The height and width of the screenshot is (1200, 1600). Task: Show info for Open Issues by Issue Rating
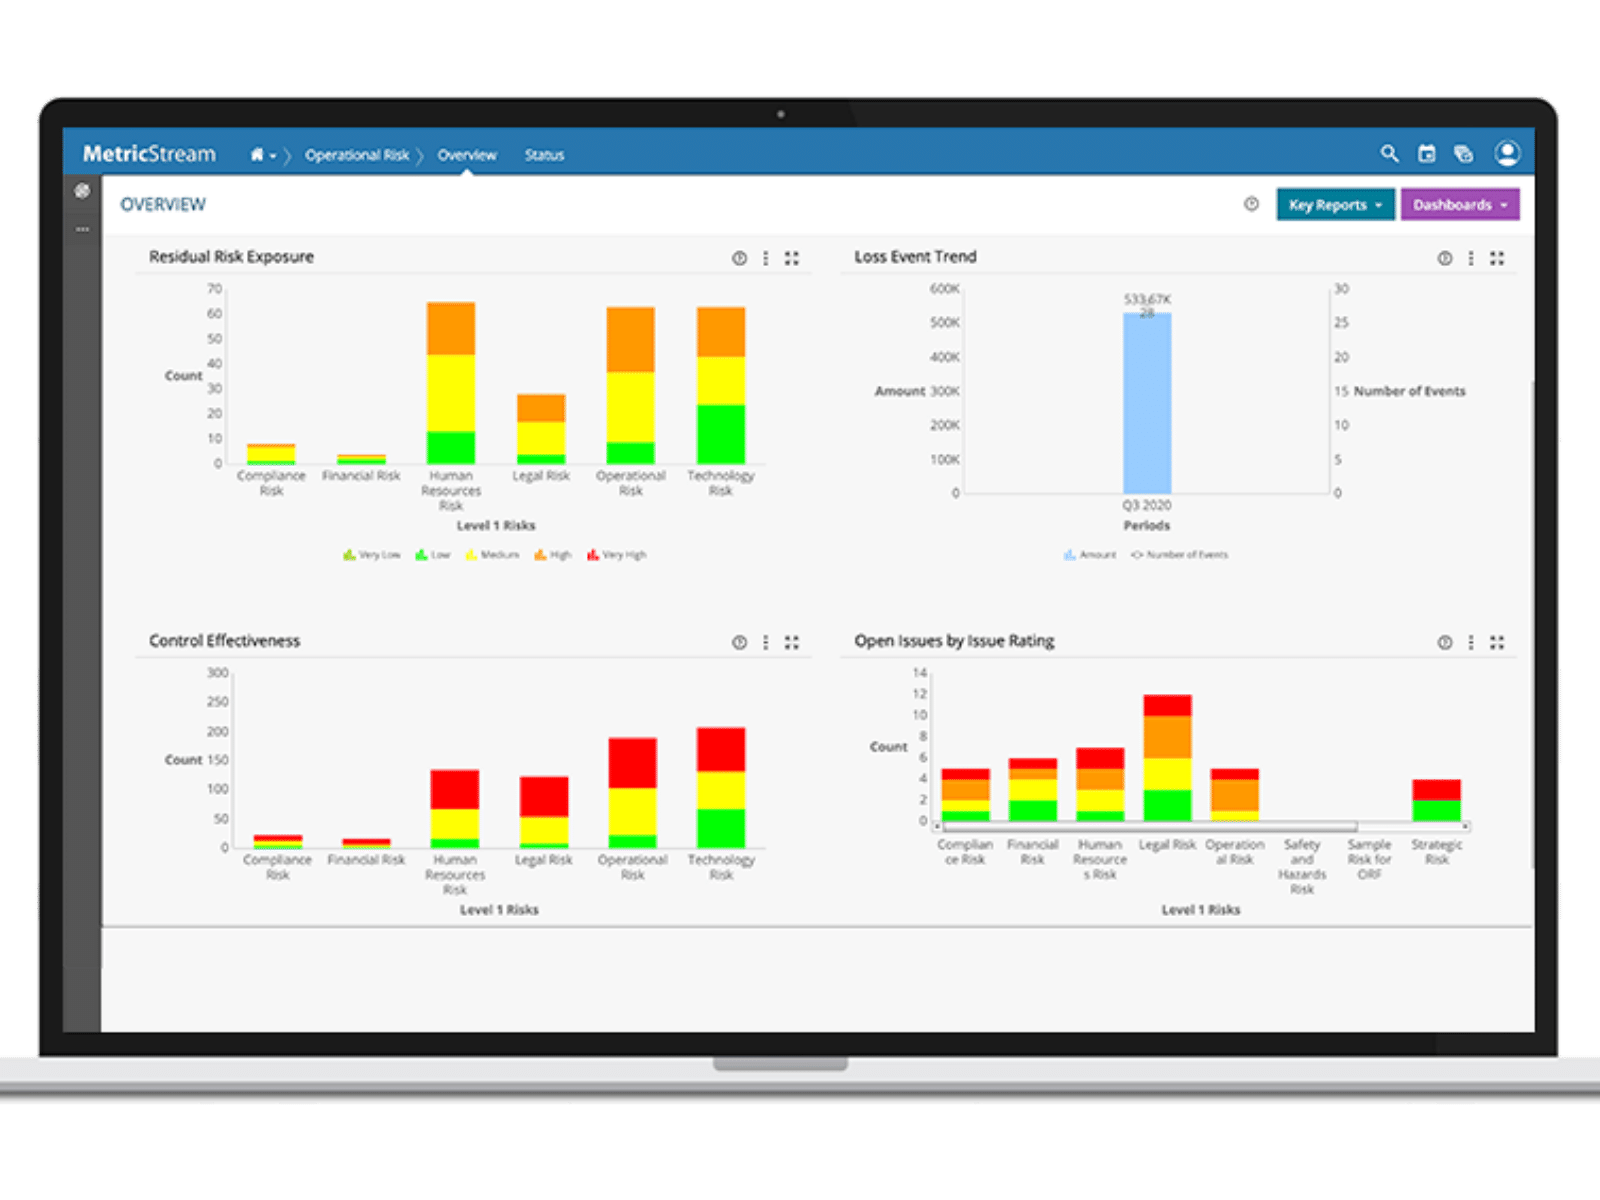click(1445, 642)
